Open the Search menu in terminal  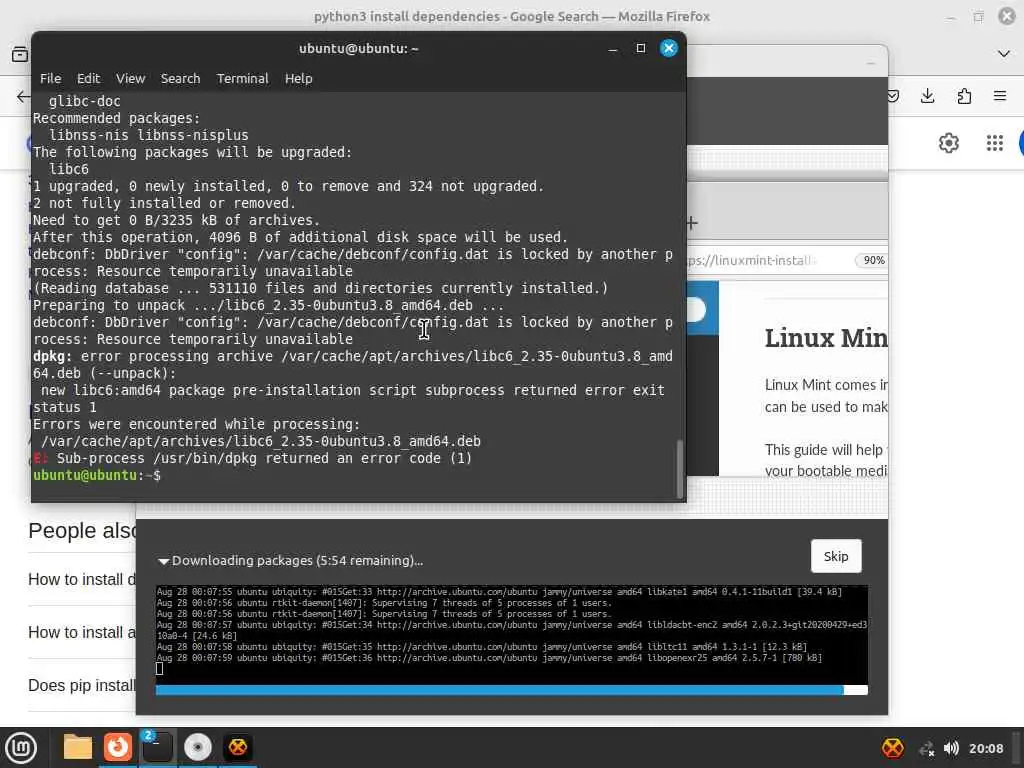(x=180, y=78)
